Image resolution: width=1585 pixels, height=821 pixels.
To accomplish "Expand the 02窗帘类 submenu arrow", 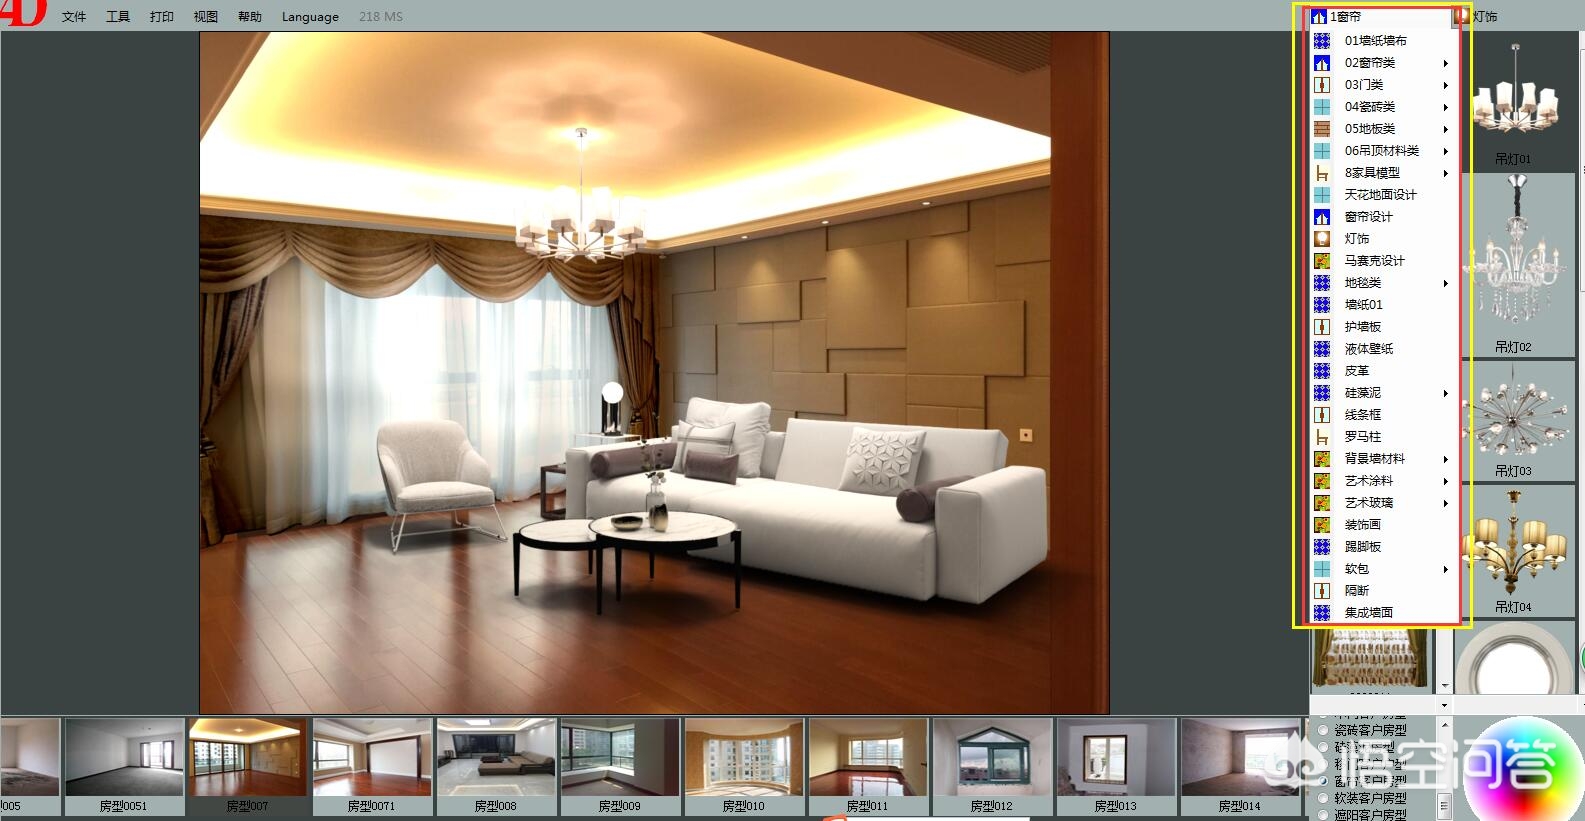I will [1445, 63].
